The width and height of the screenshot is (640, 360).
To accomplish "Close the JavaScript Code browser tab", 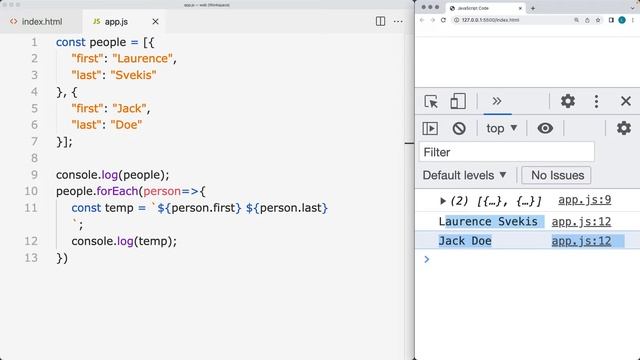I will click(520, 8).
